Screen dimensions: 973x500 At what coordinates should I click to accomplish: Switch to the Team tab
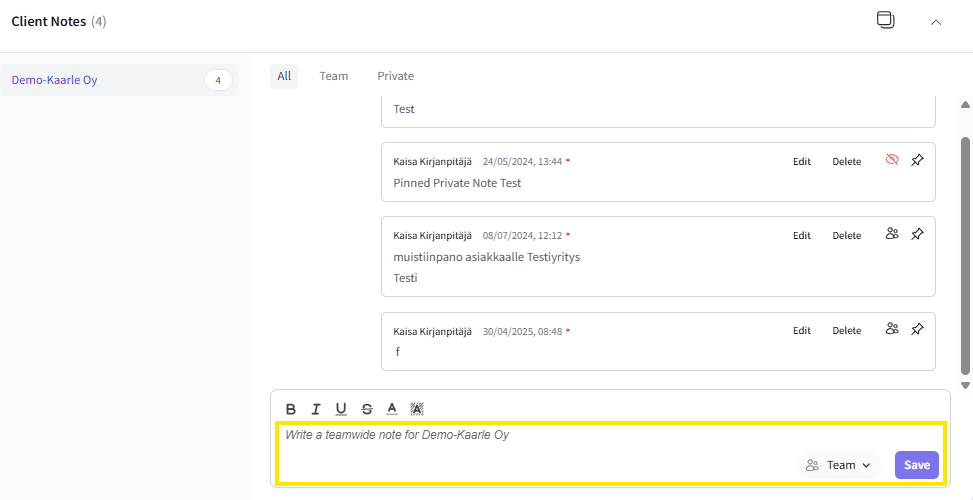coord(334,76)
